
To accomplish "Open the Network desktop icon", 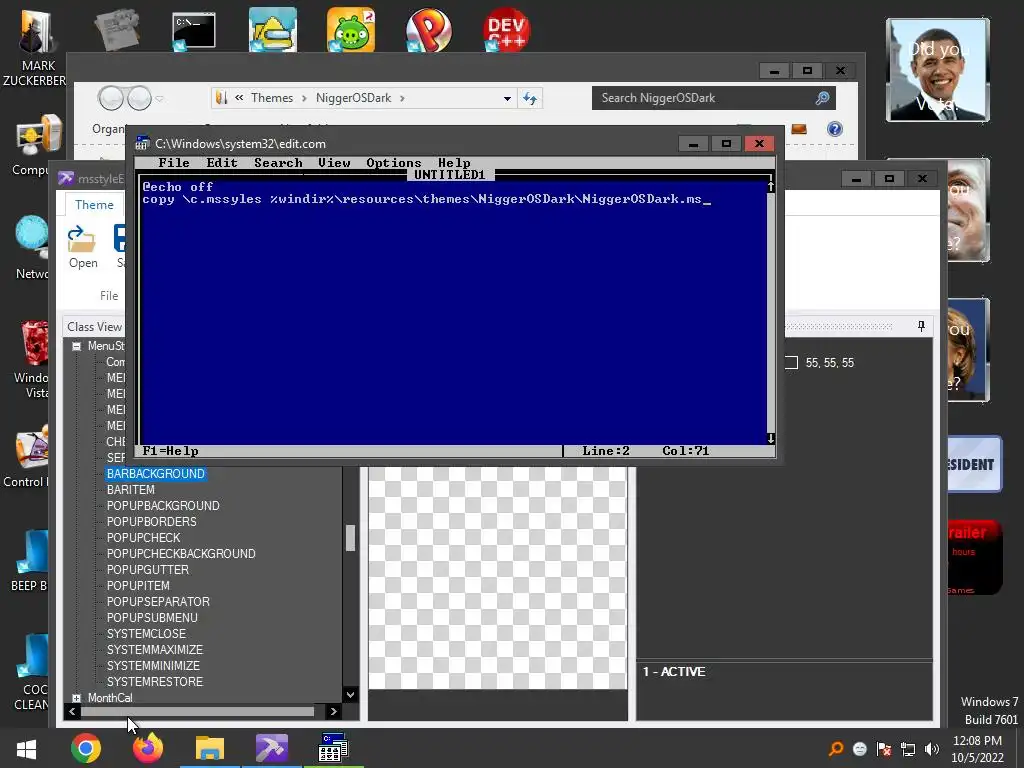I will pyautogui.click(x=31, y=248).
